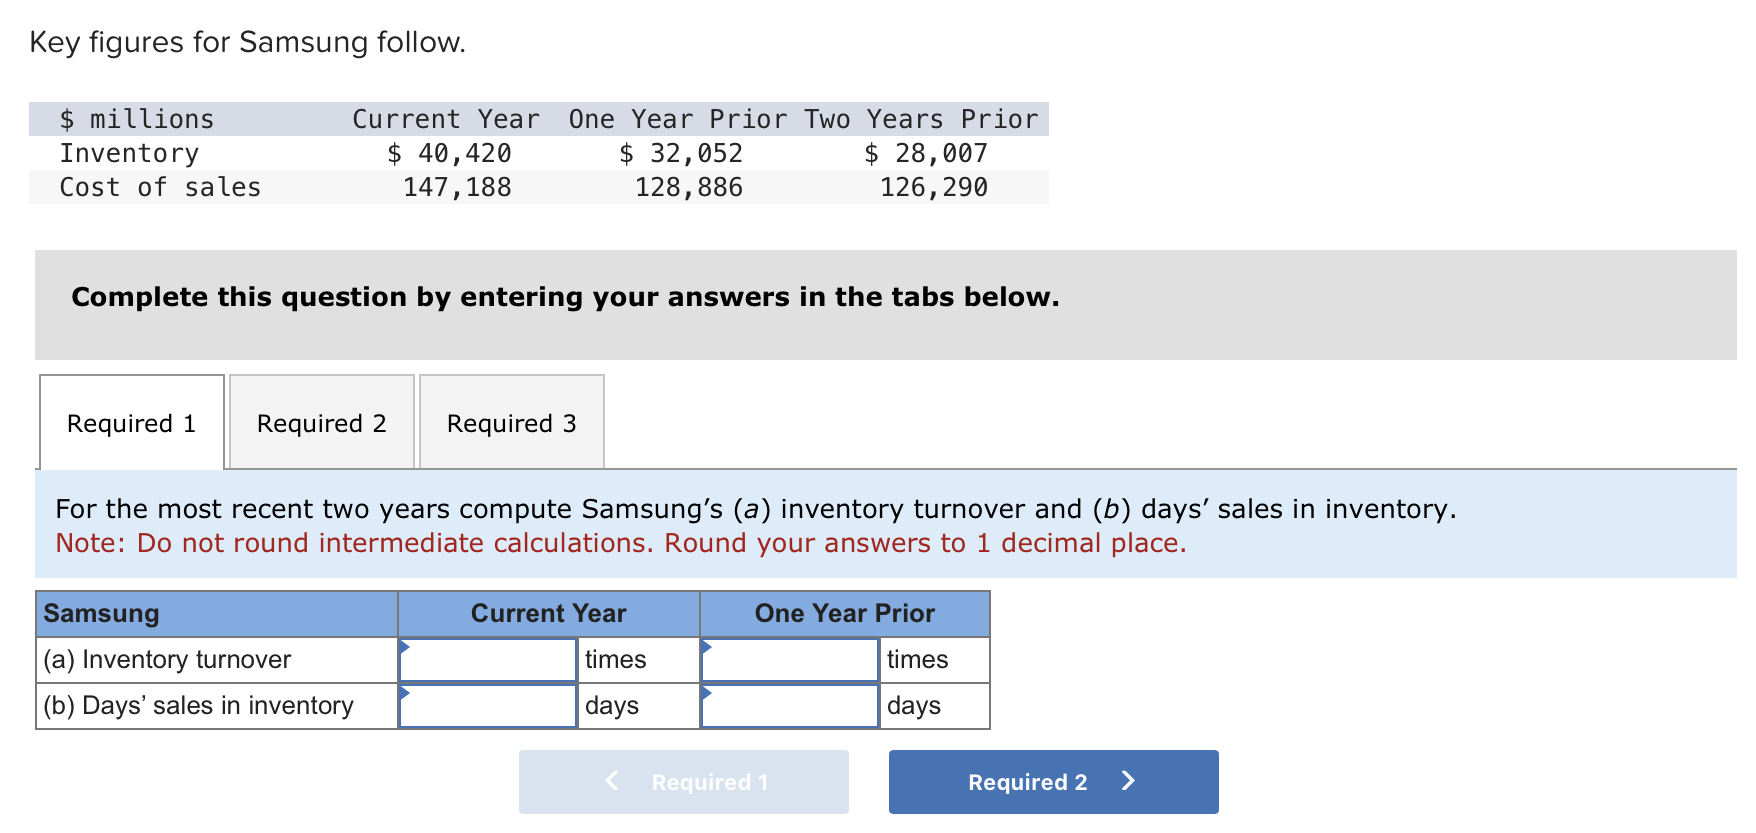Click the right chevron on the Required 2 button
Screen dimensions: 1756x833
(1129, 782)
